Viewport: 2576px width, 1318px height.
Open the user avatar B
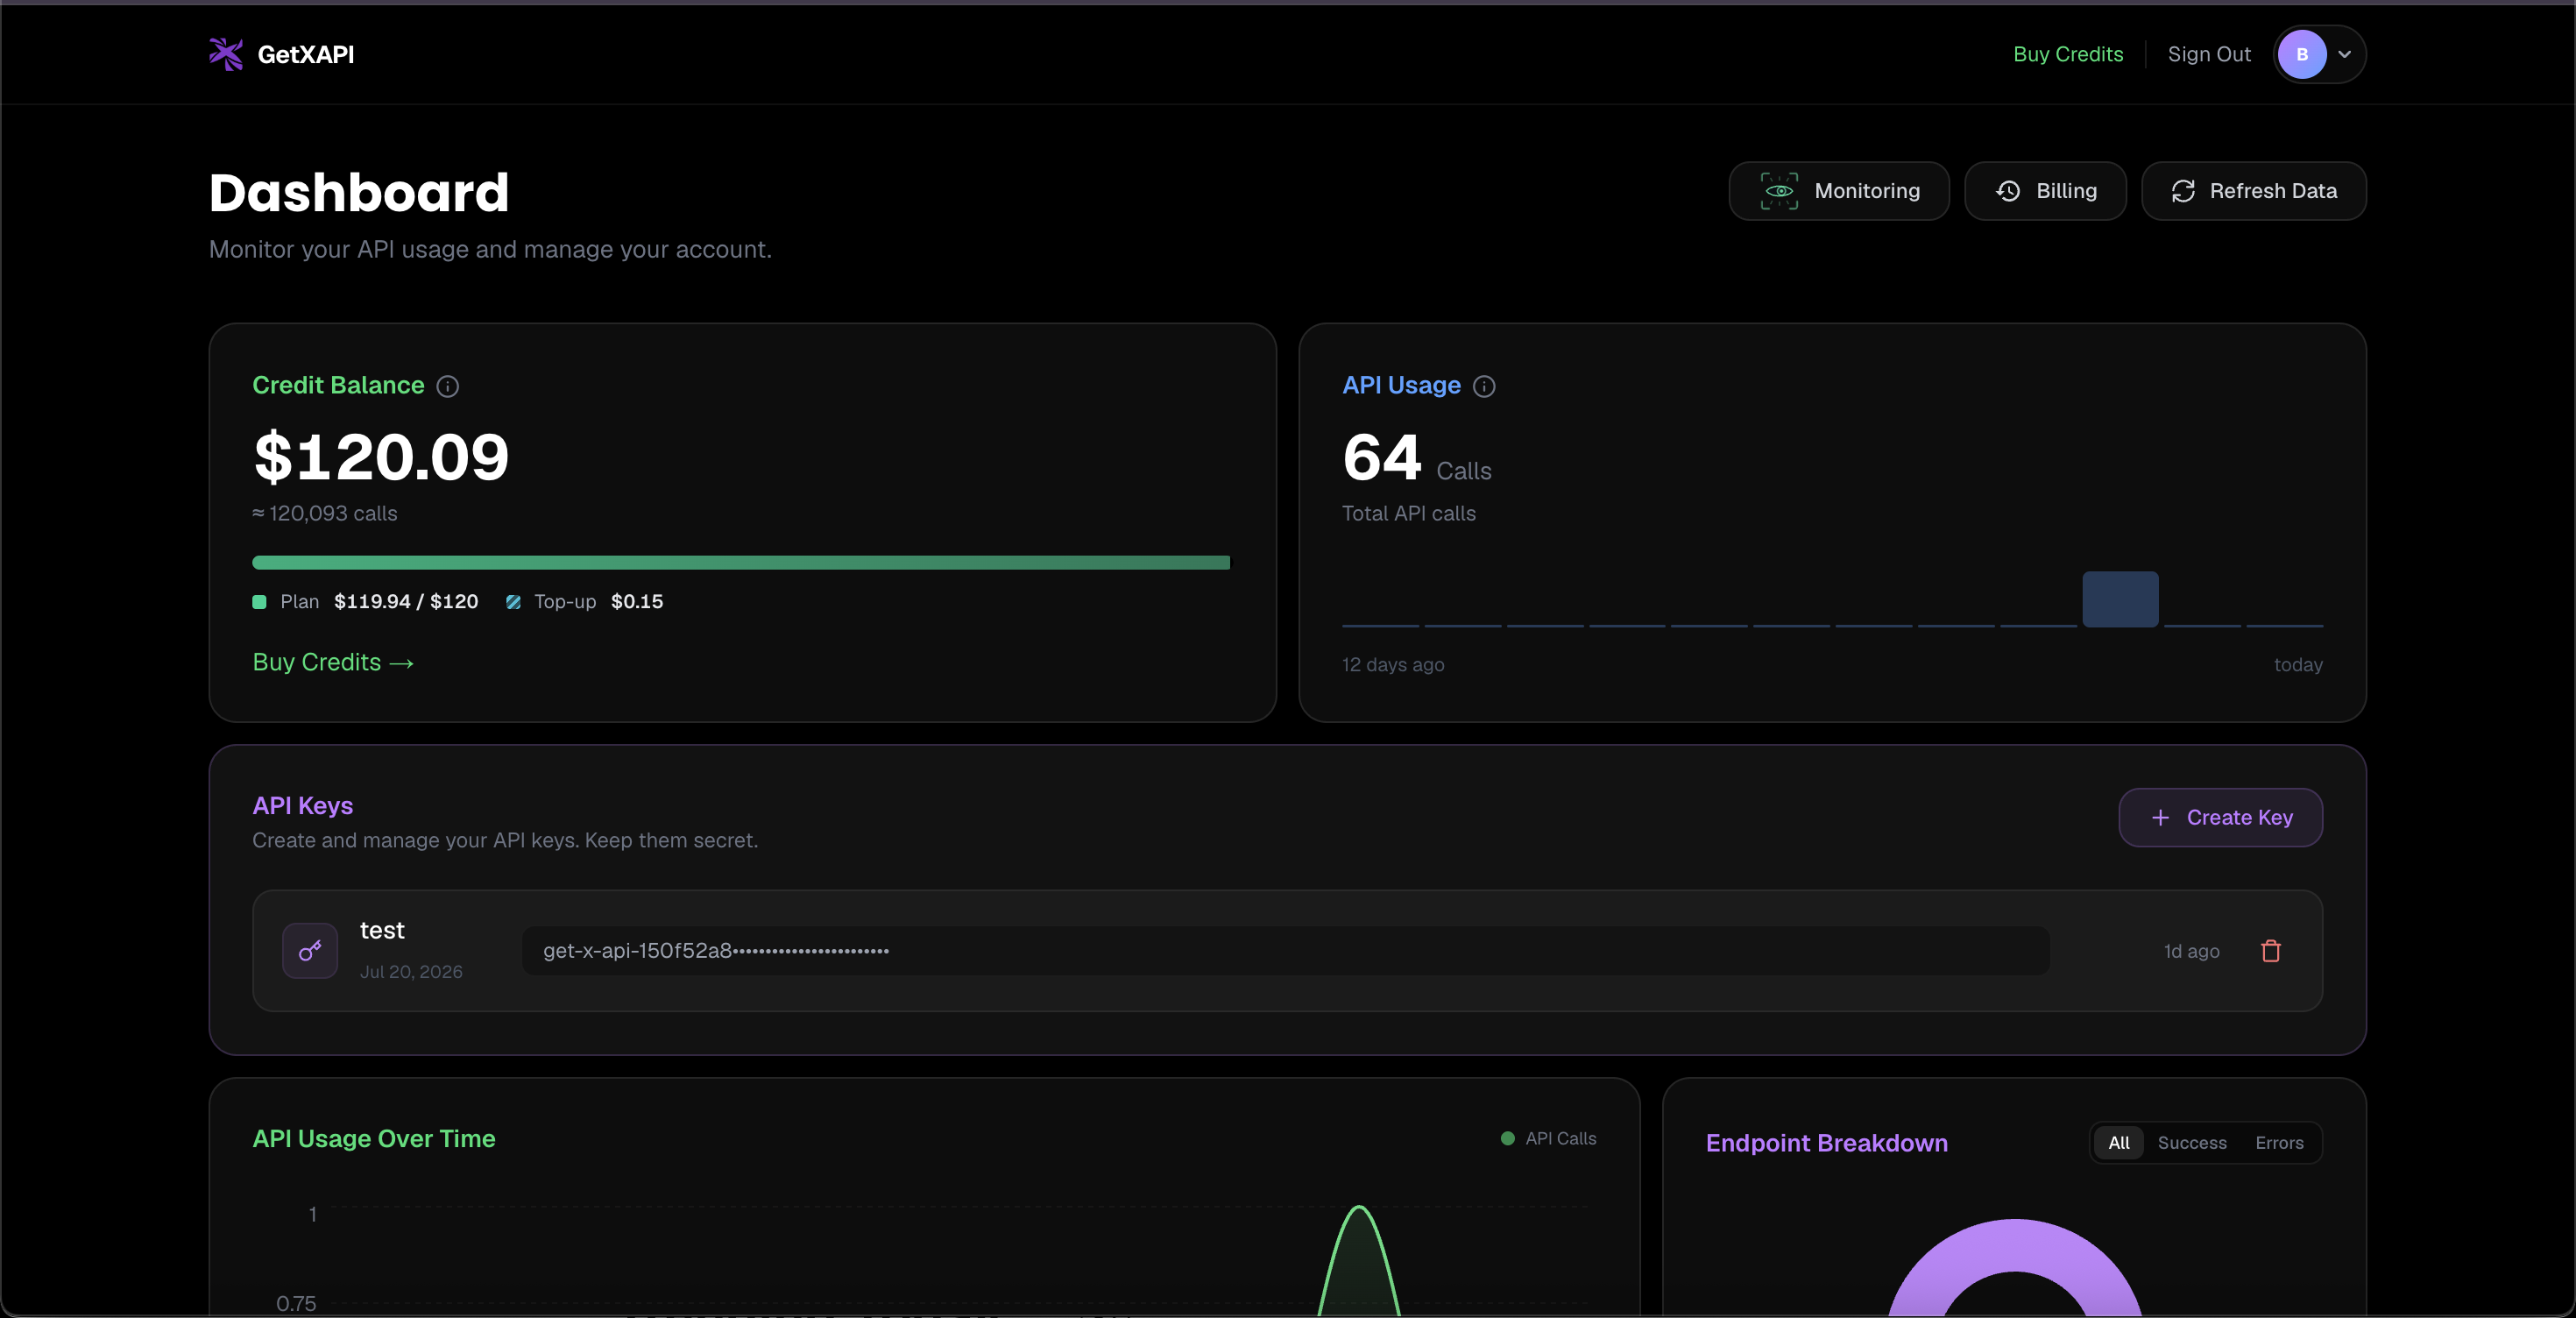tap(2302, 54)
